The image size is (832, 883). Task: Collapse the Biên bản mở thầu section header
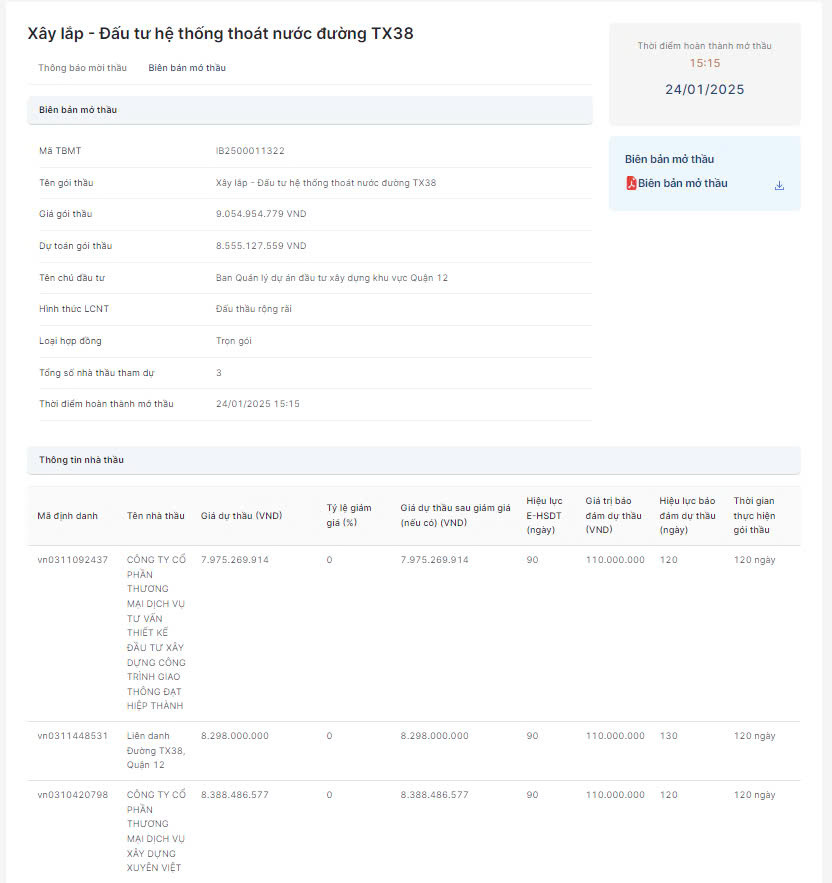(309, 110)
